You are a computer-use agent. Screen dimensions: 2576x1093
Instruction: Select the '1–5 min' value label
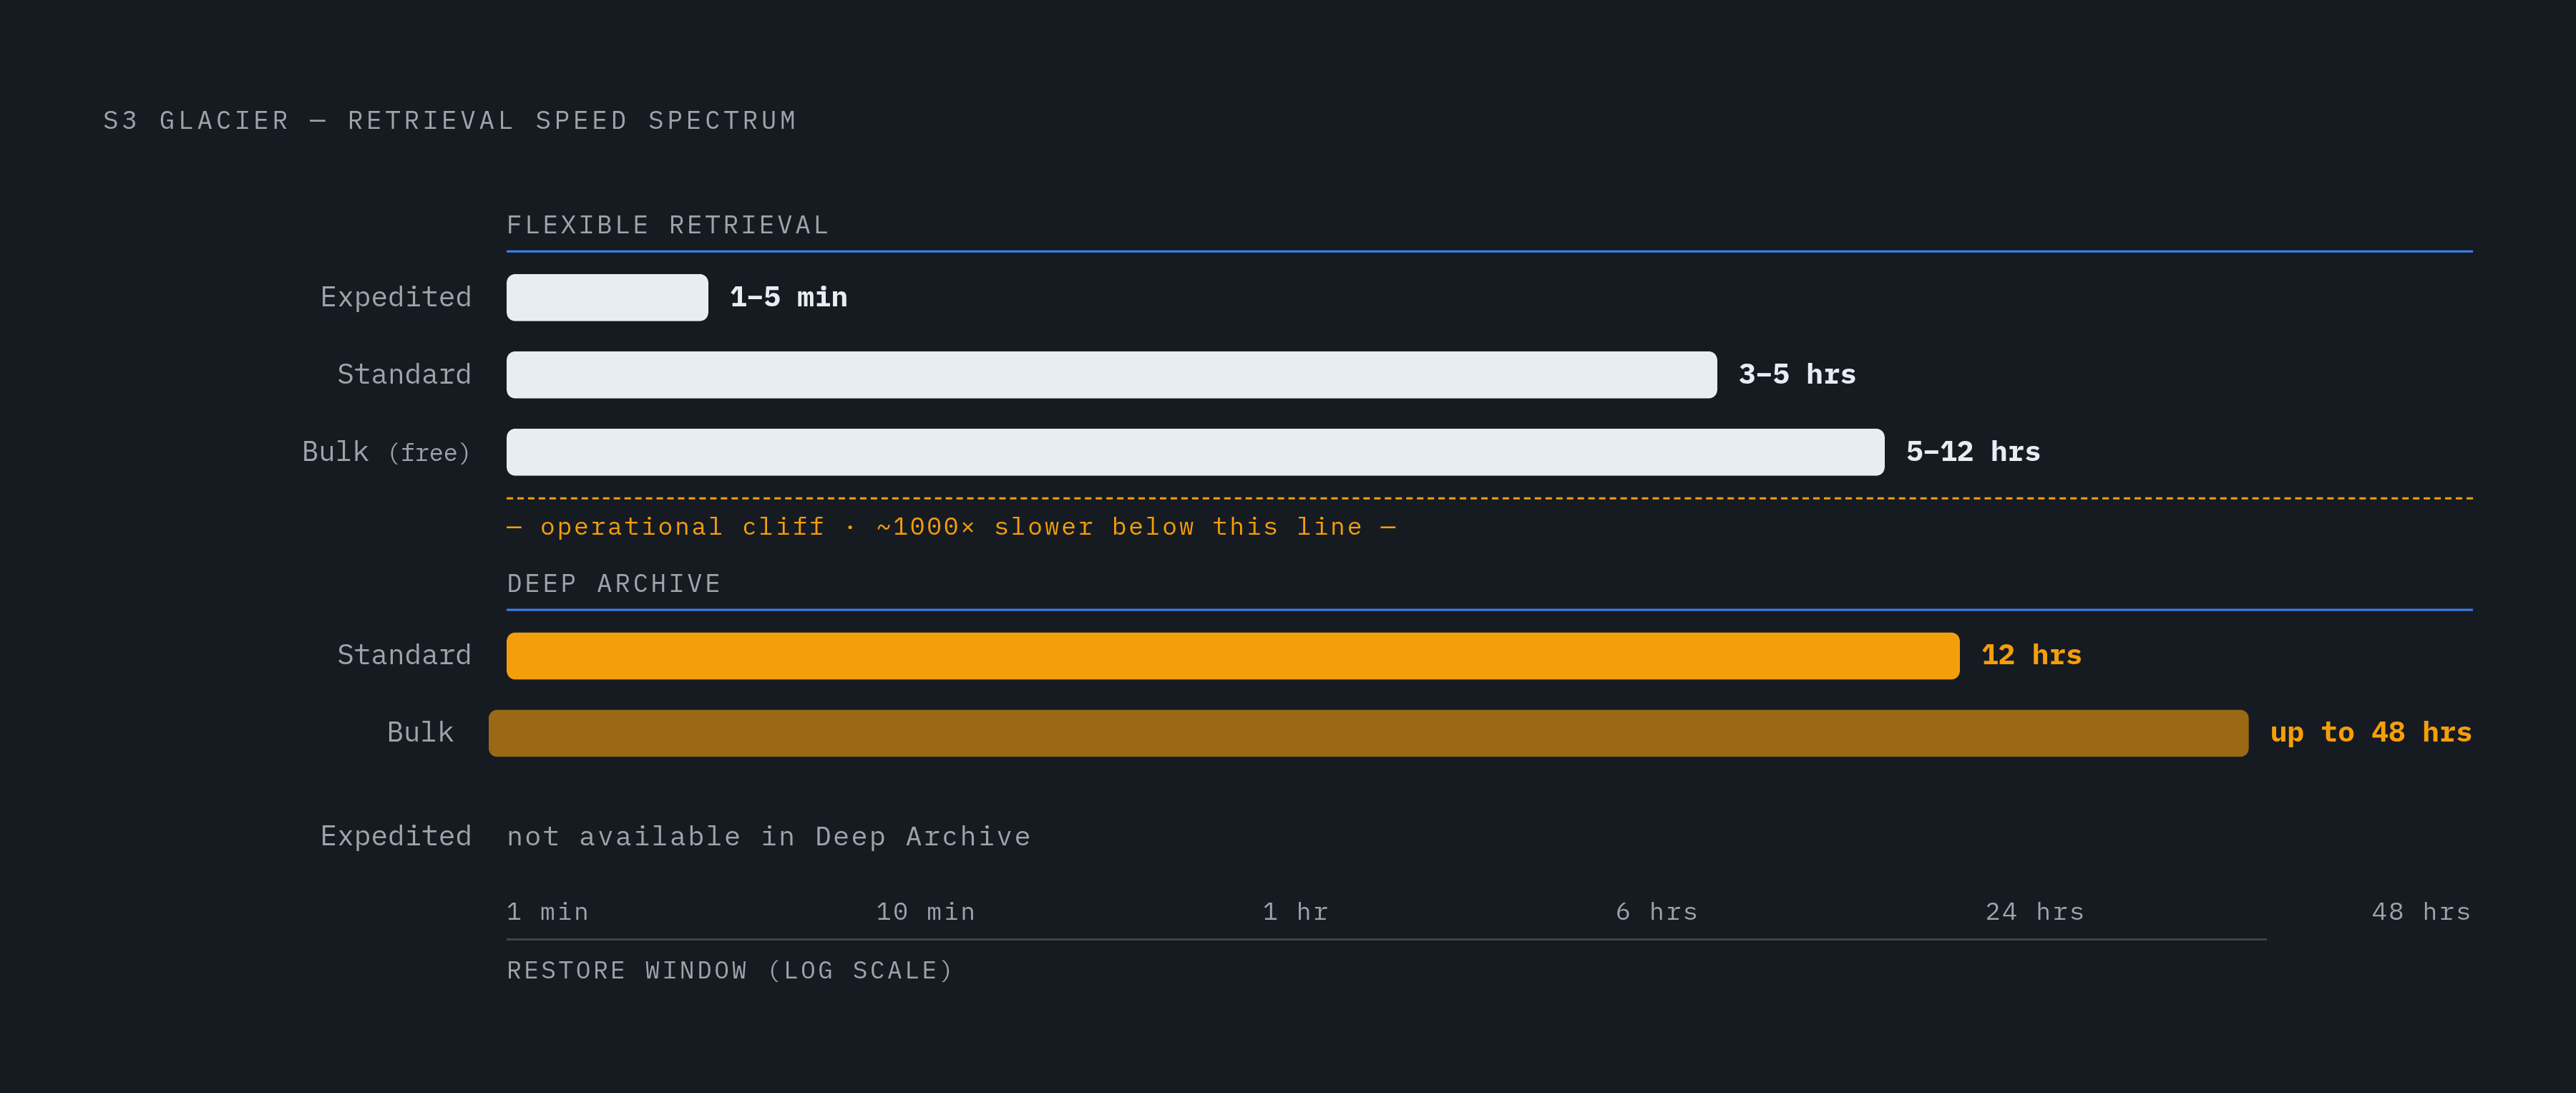789,297
